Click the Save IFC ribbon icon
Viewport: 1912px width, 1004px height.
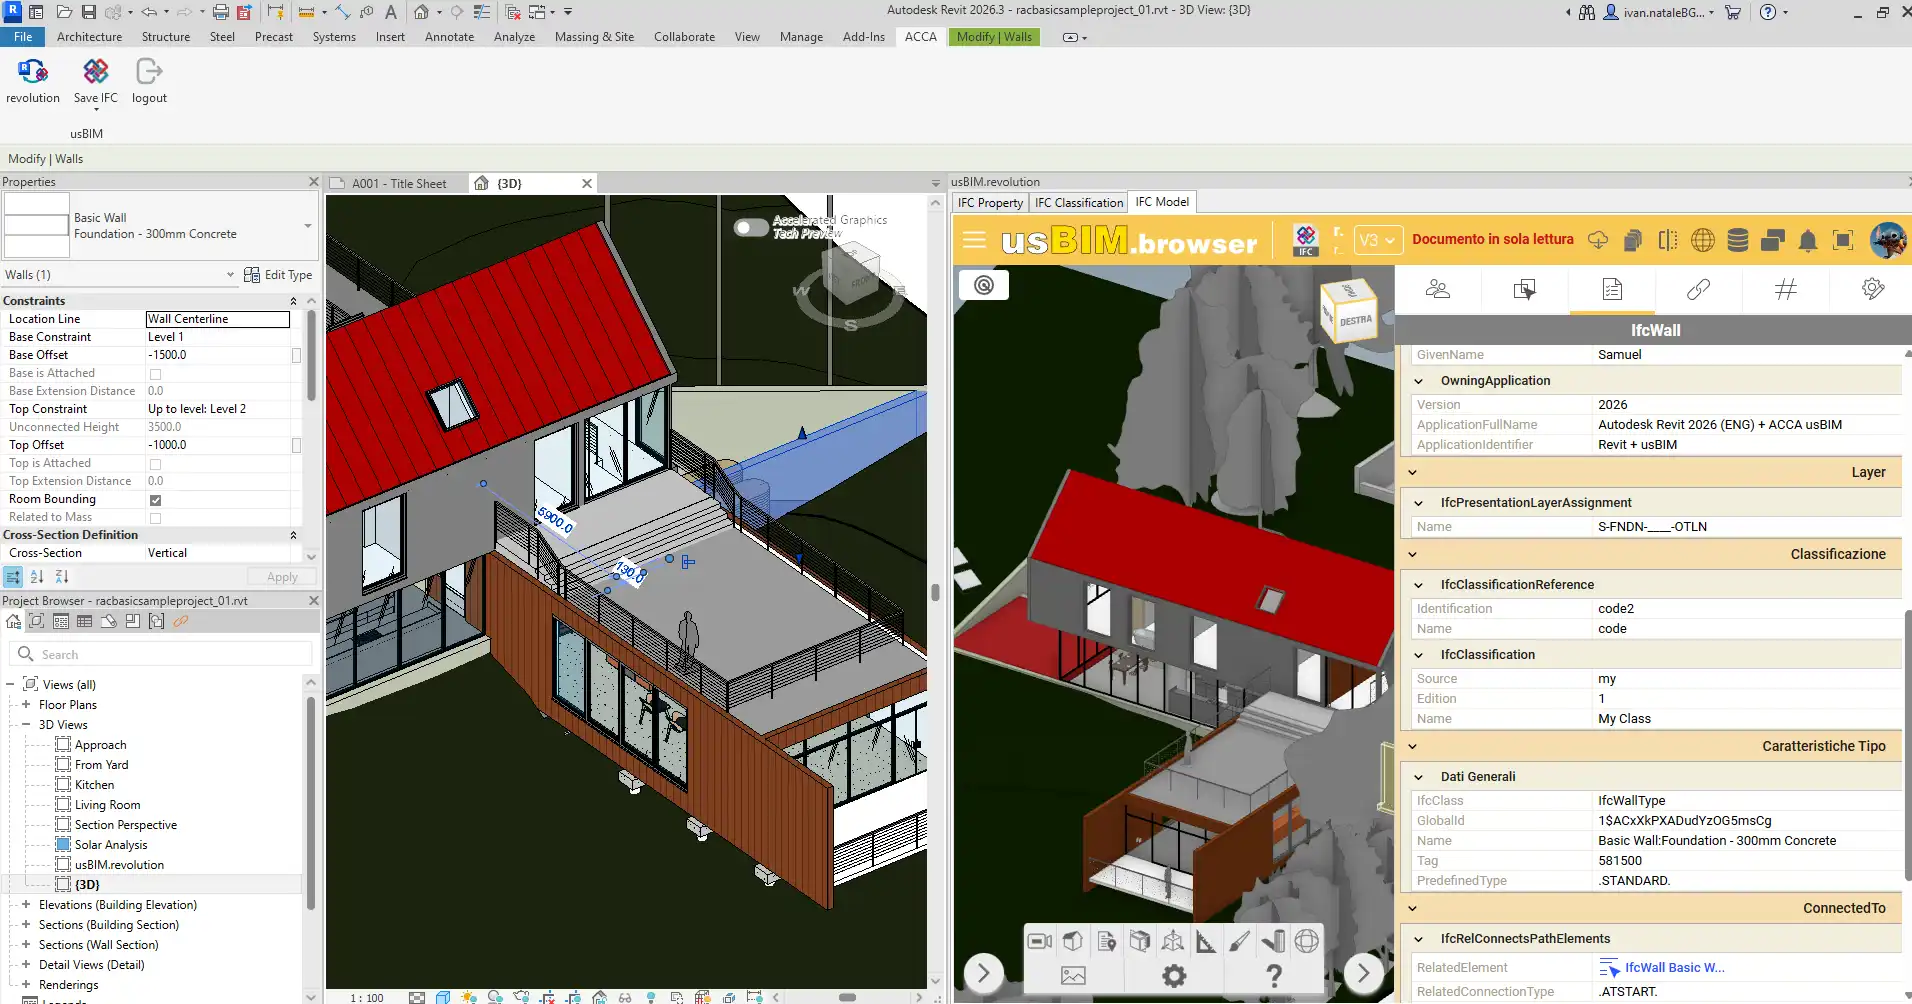[95, 73]
